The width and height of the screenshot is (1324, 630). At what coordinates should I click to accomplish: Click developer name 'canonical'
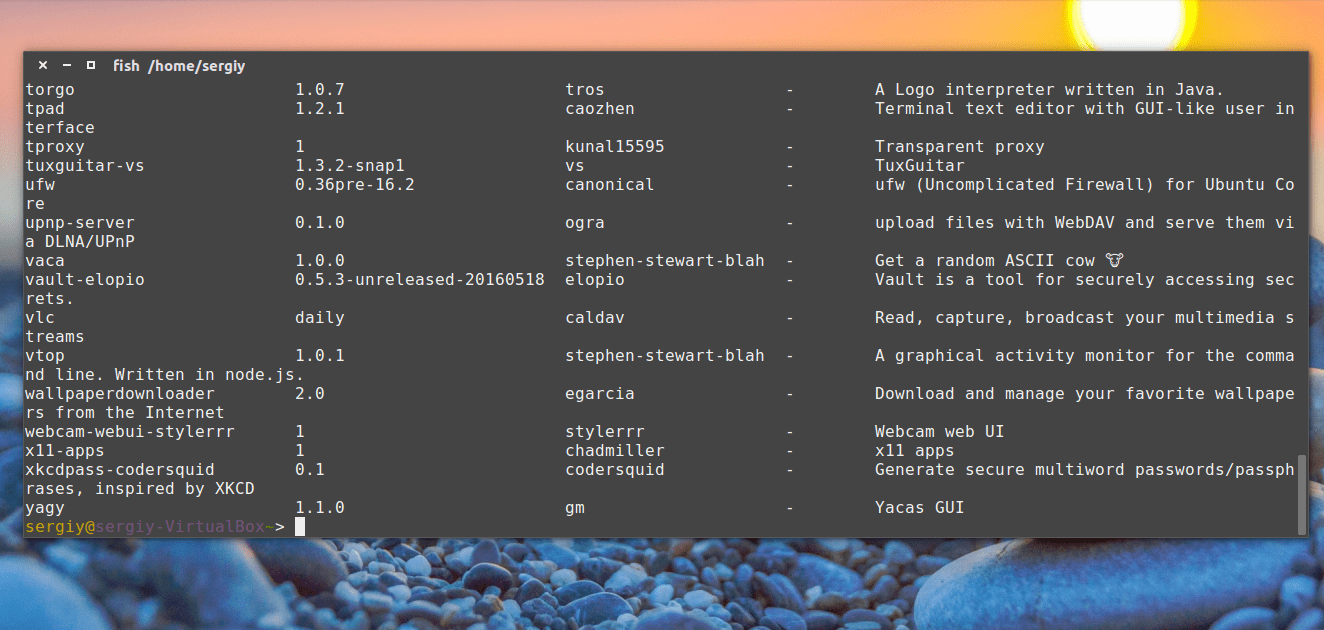(609, 185)
